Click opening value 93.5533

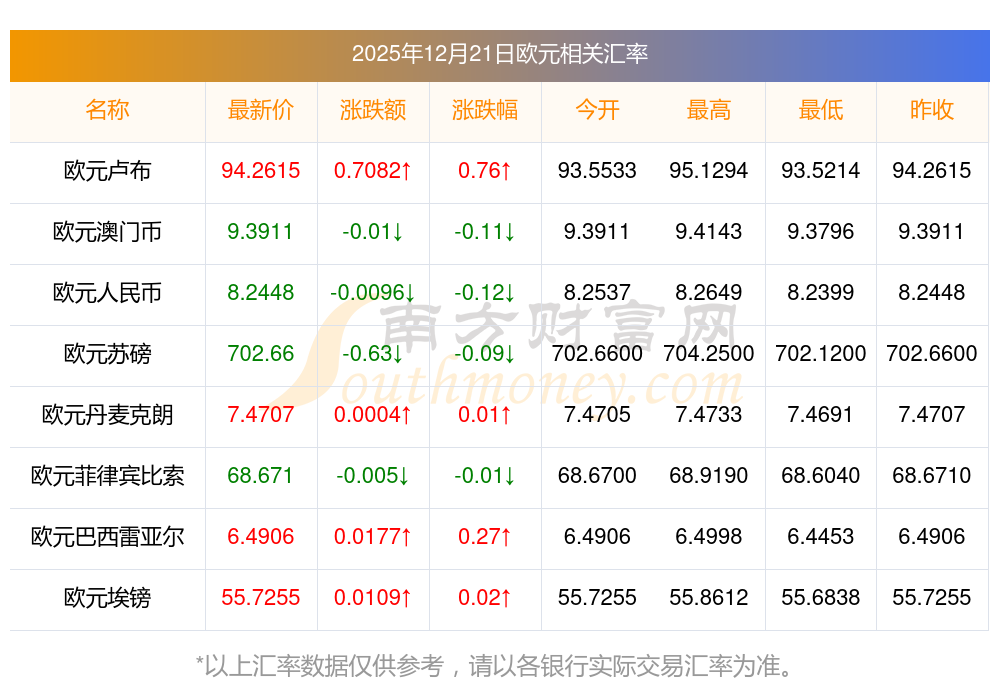[597, 170]
